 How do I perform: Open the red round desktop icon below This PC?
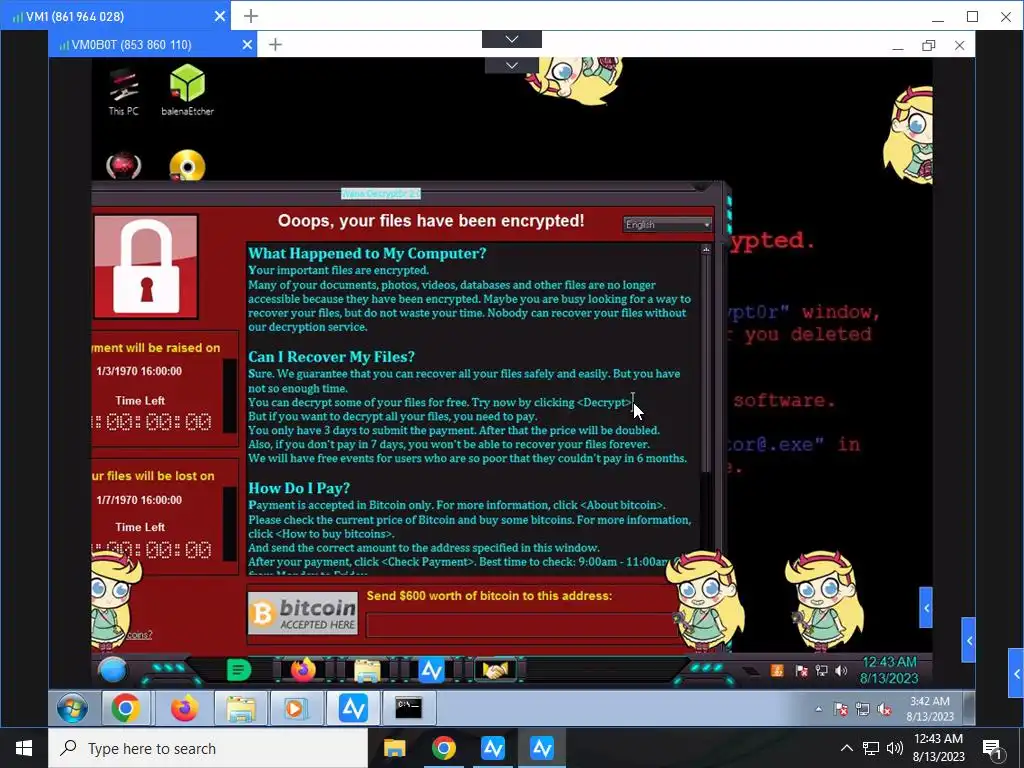(123, 165)
